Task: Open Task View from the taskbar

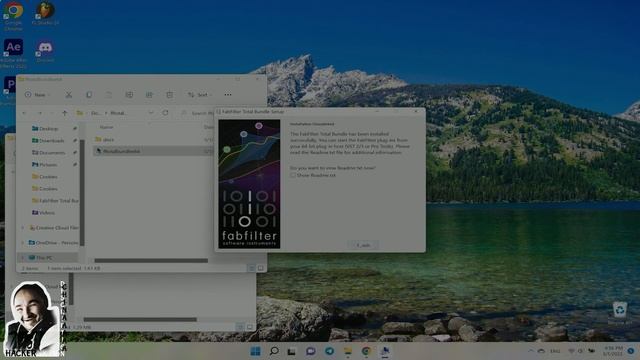Action: pos(291,351)
